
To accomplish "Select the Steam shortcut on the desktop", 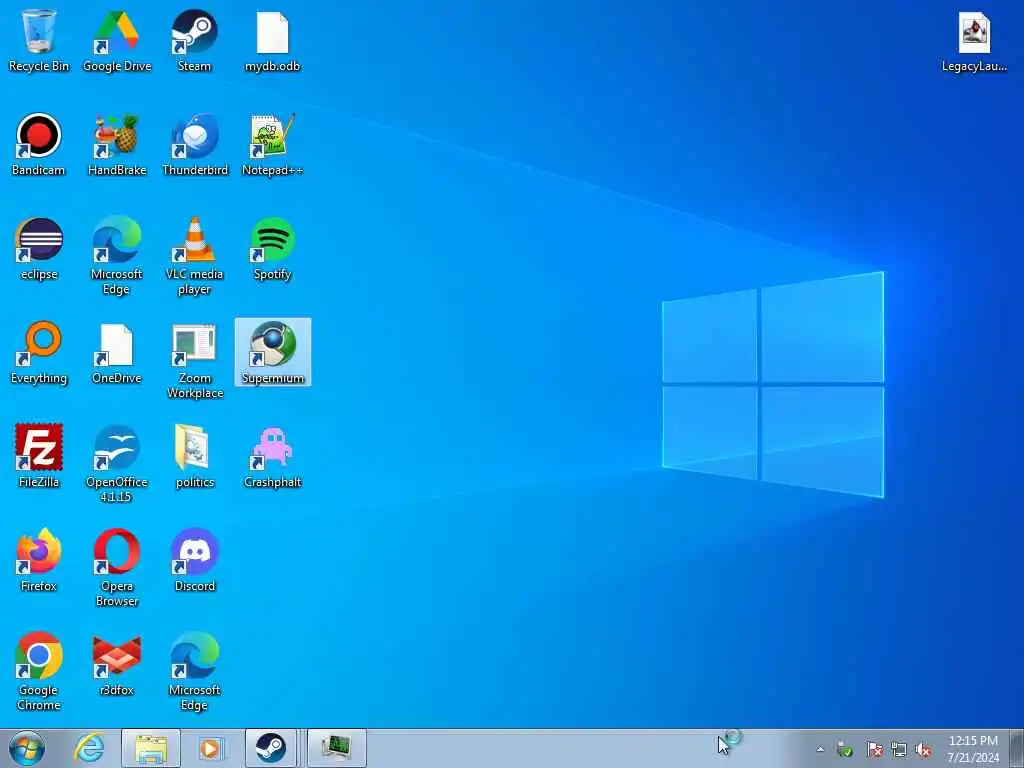I will [195, 40].
